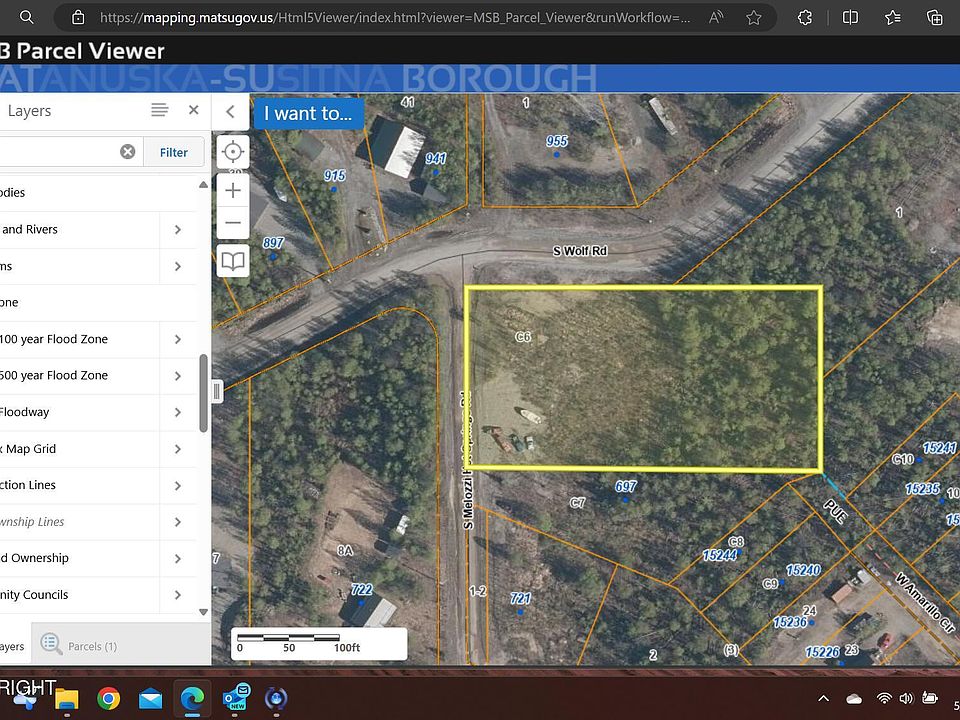960x720 pixels.
Task: Expand the 500 year Flood Zone layer
Action: [x=178, y=376]
